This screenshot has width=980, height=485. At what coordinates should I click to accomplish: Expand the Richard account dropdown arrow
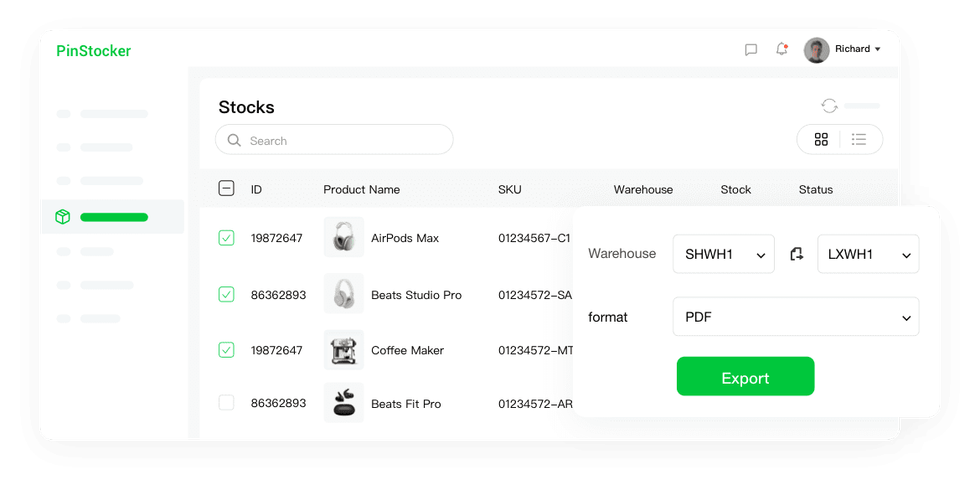(x=878, y=49)
